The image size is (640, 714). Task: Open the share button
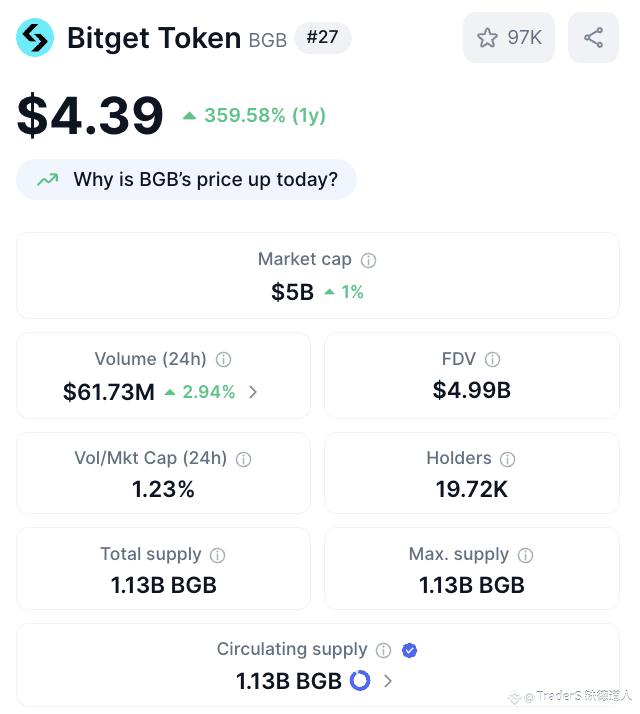(593, 38)
